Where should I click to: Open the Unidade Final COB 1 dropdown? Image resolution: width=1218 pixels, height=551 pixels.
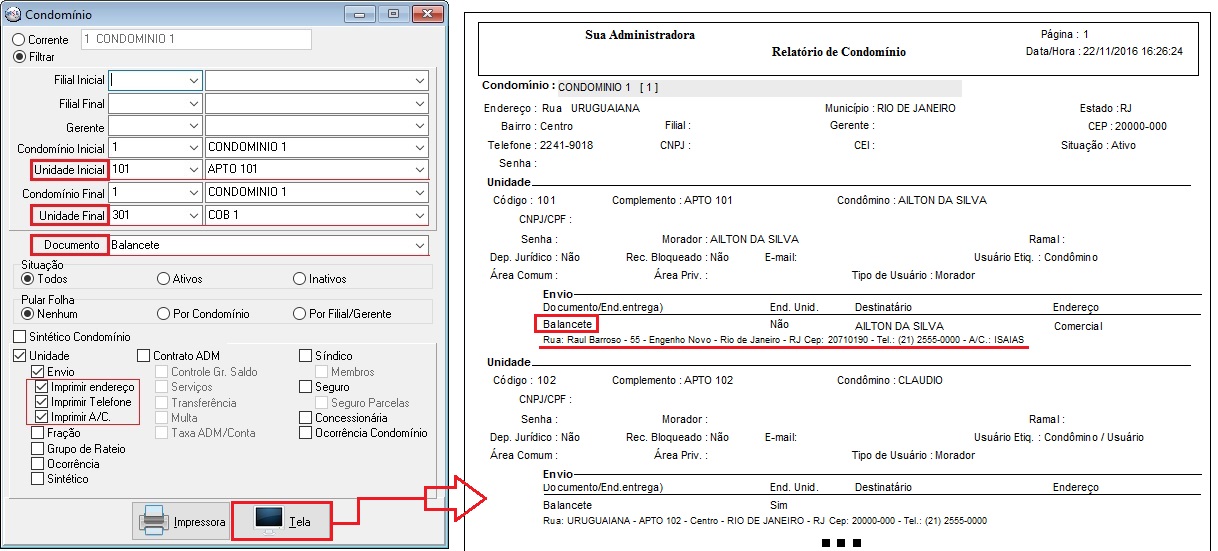tap(419, 216)
